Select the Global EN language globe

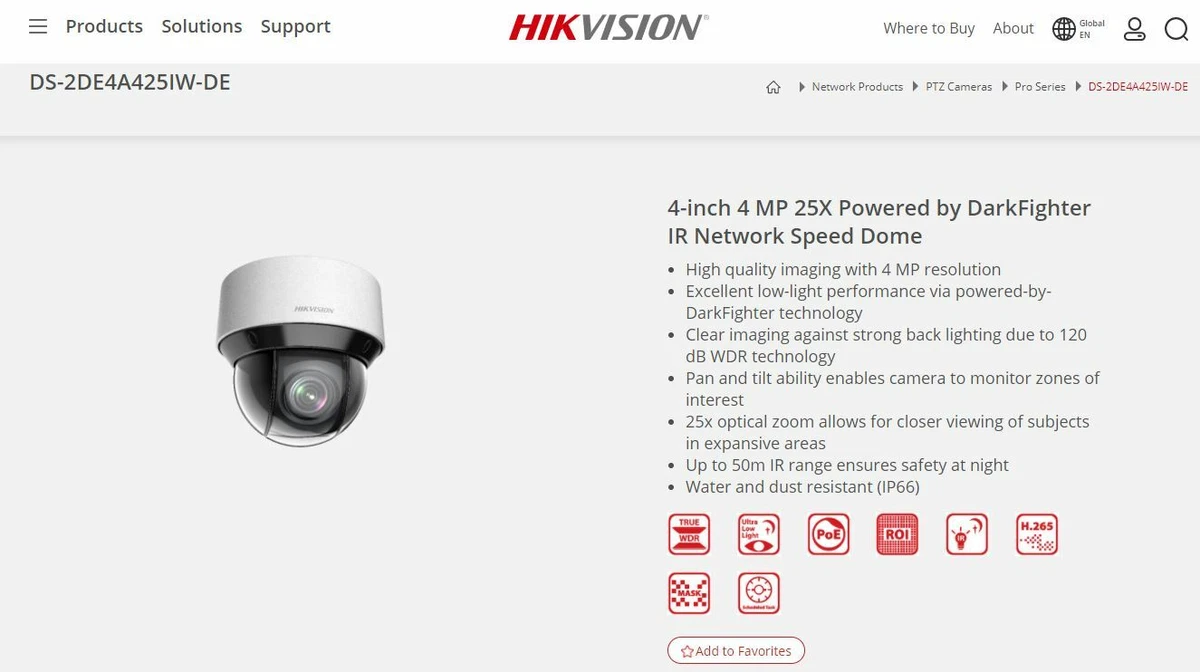click(x=1078, y=29)
